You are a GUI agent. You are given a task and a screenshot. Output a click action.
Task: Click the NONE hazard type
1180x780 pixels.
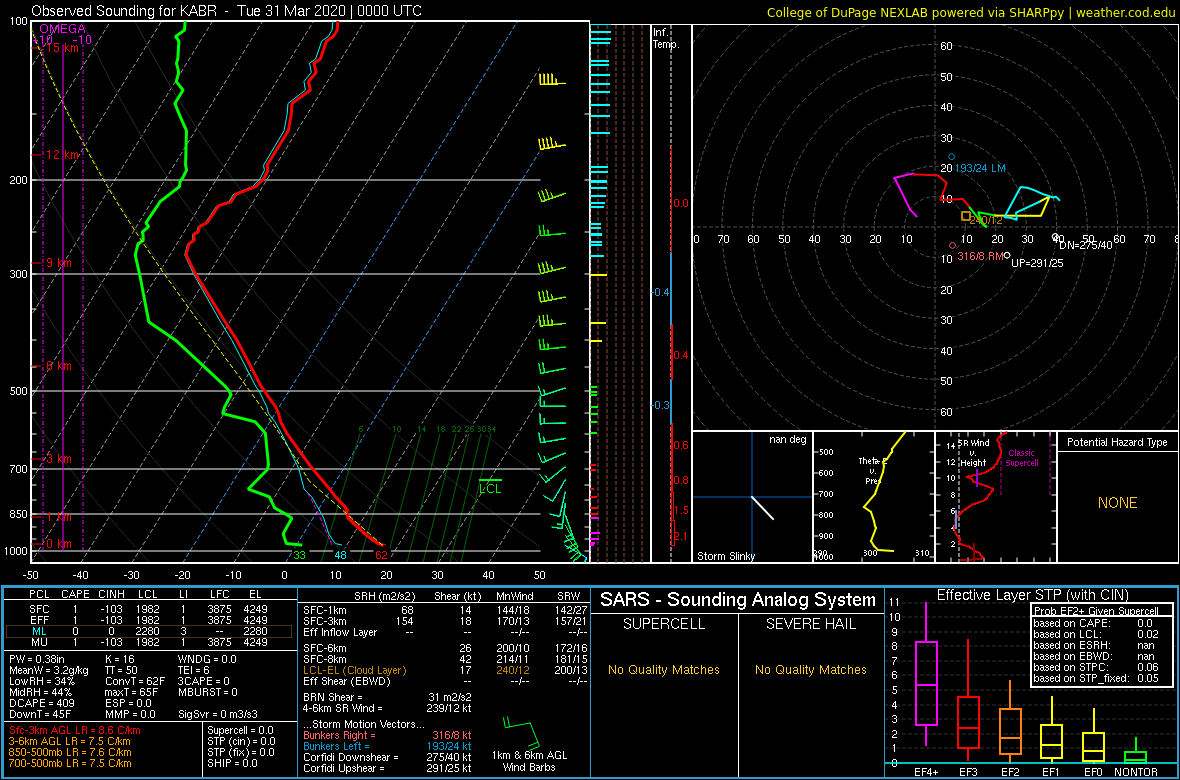[1117, 503]
